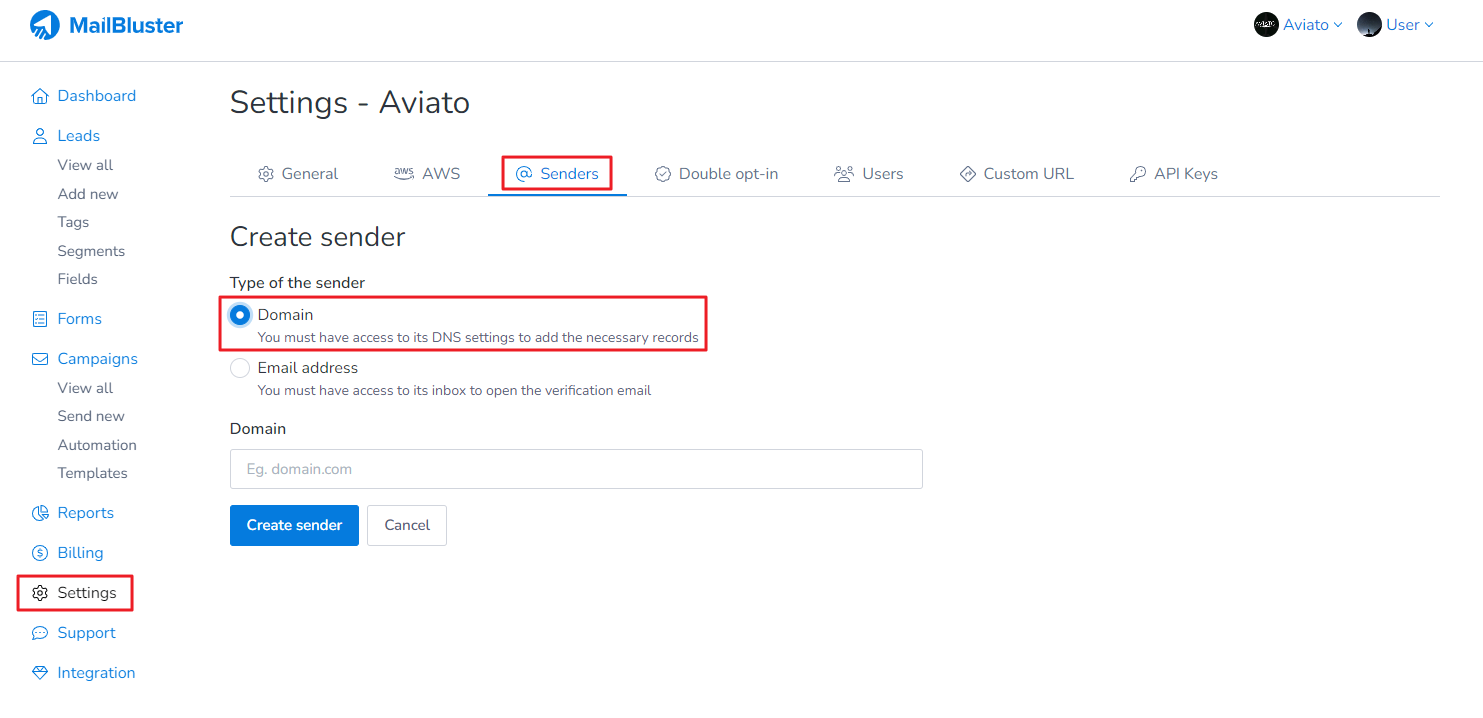Select the Email address radio button
The image size is (1483, 718).
[x=240, y=368]
